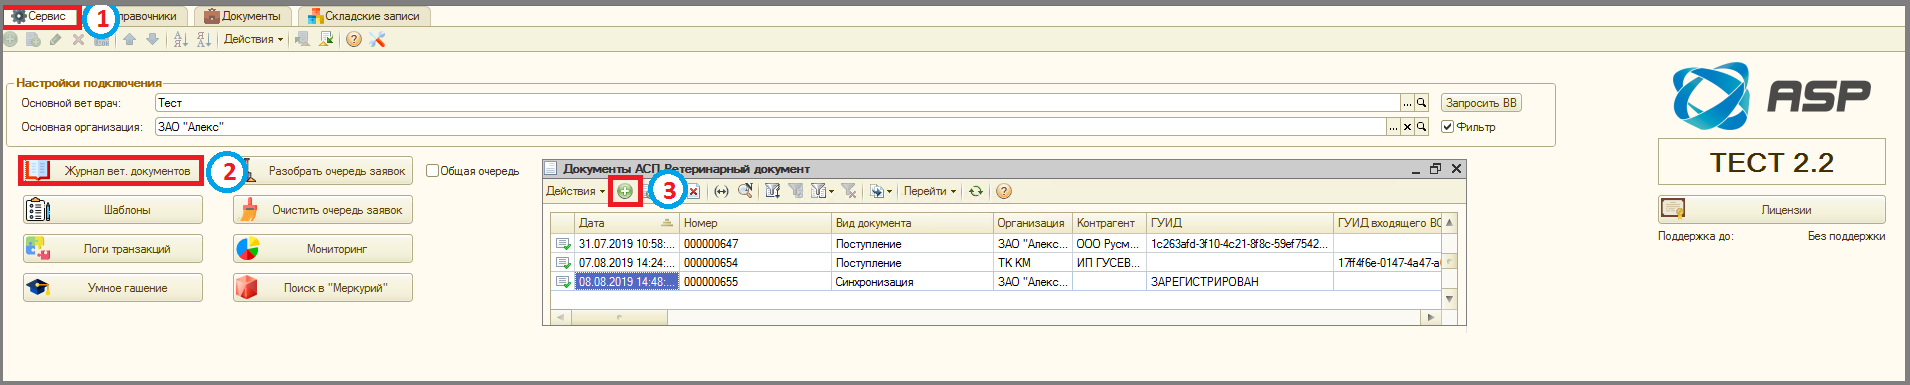Click the Лицензии button
The height and width of the screenshot is (385, 1910).
click(x=1772, y=210)
